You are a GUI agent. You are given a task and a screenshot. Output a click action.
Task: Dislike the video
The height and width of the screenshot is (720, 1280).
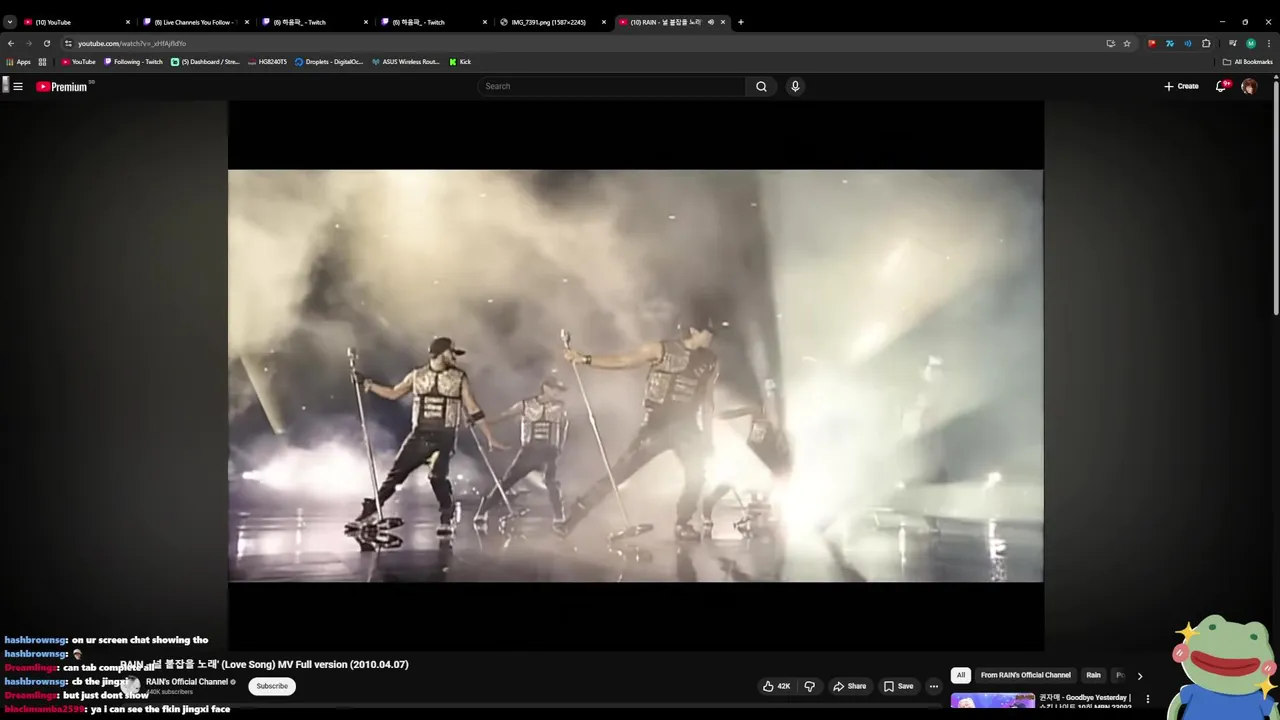tap(810, 686)
